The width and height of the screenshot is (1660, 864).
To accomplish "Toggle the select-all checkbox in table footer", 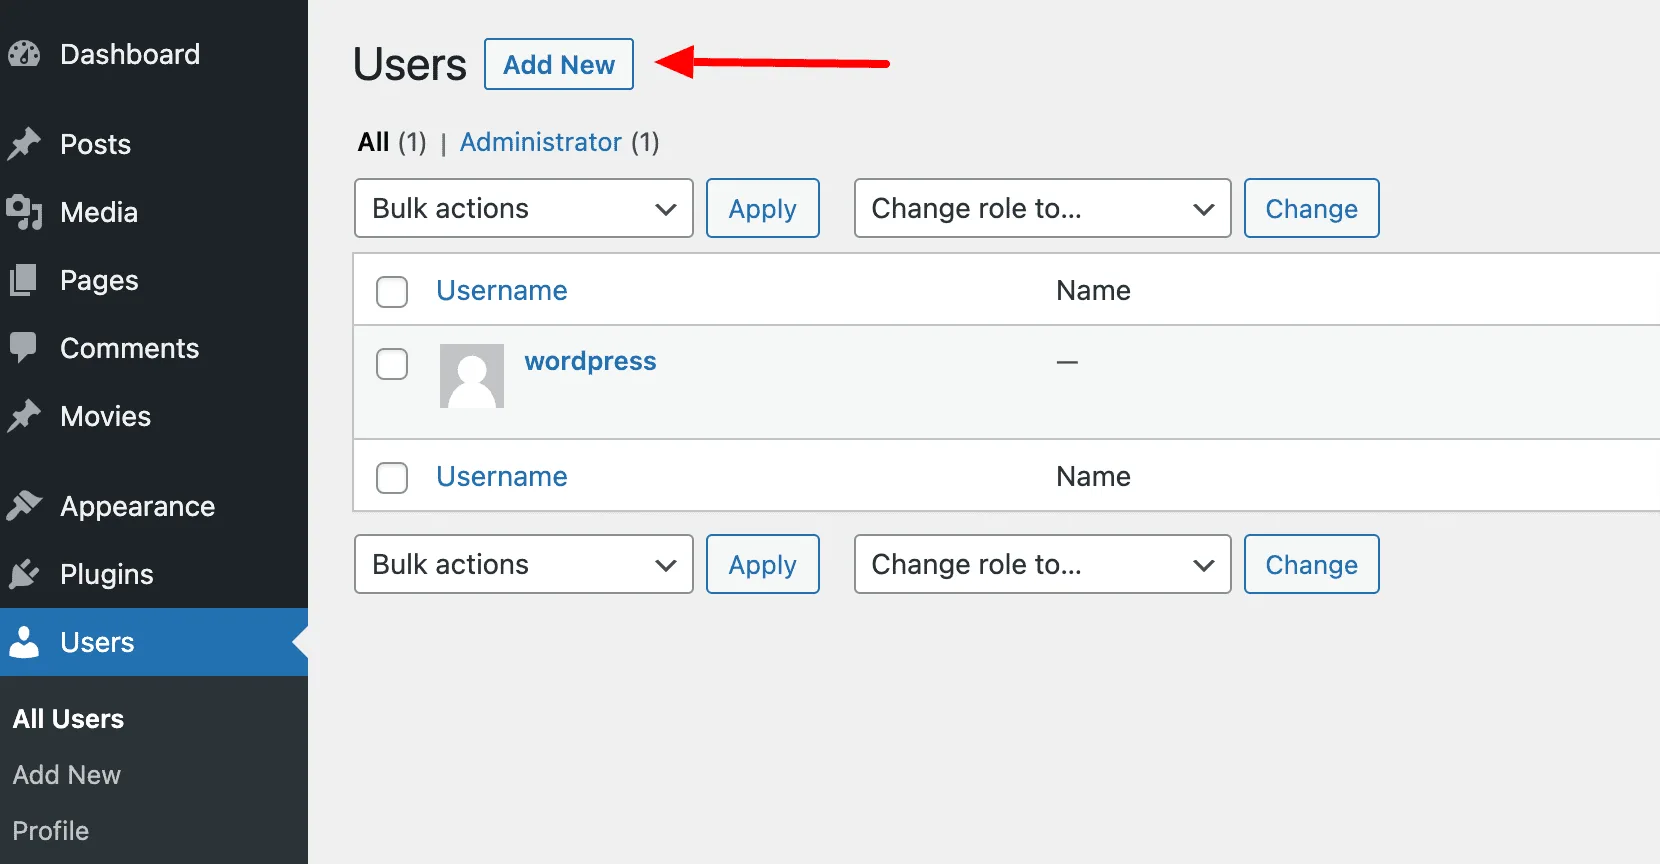I will (x=392, y=478).
